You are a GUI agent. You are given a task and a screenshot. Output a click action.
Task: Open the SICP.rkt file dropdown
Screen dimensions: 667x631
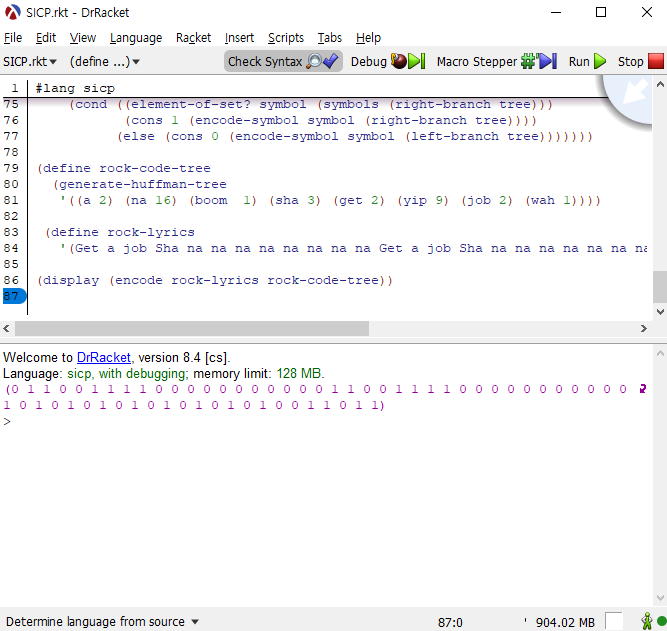(x=30, y=62)
